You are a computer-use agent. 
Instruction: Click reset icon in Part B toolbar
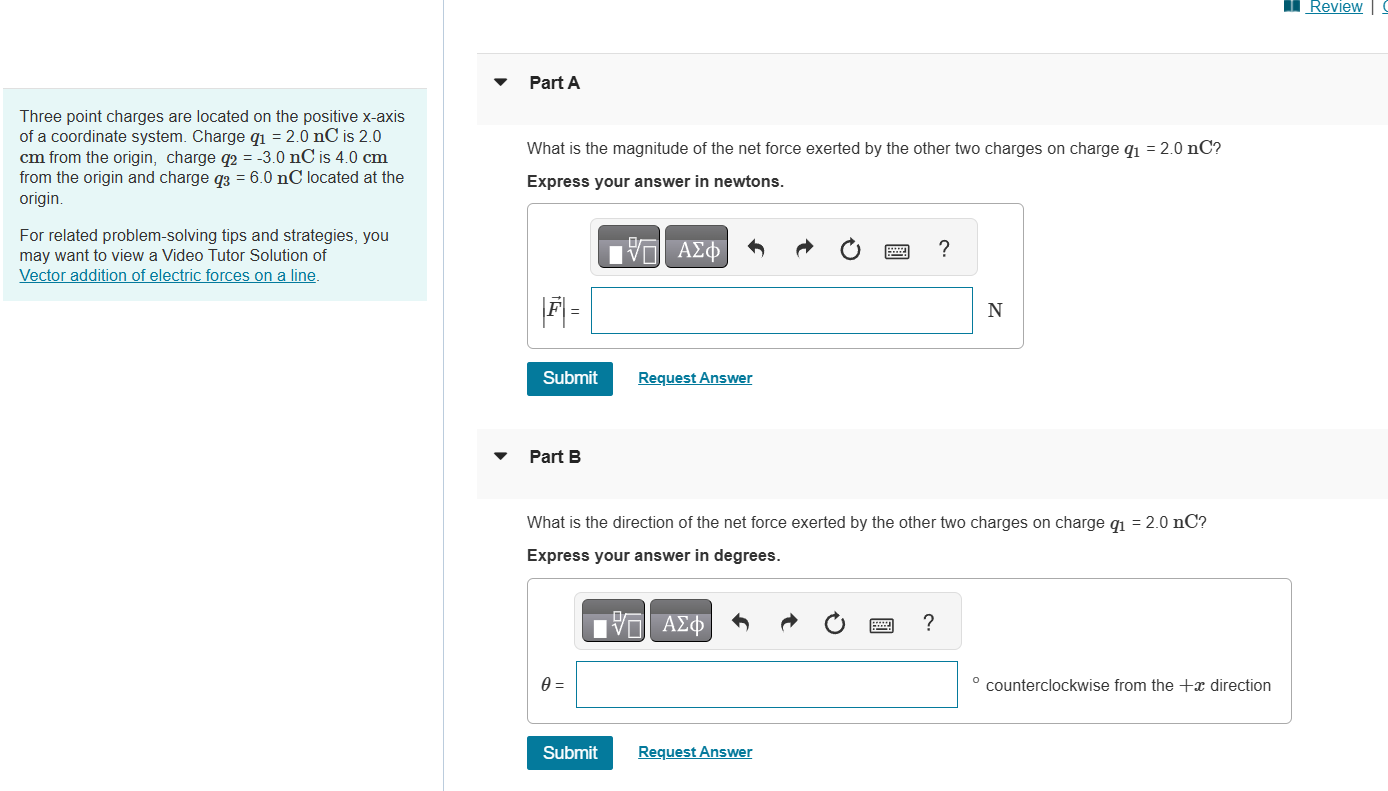(835, 624)
